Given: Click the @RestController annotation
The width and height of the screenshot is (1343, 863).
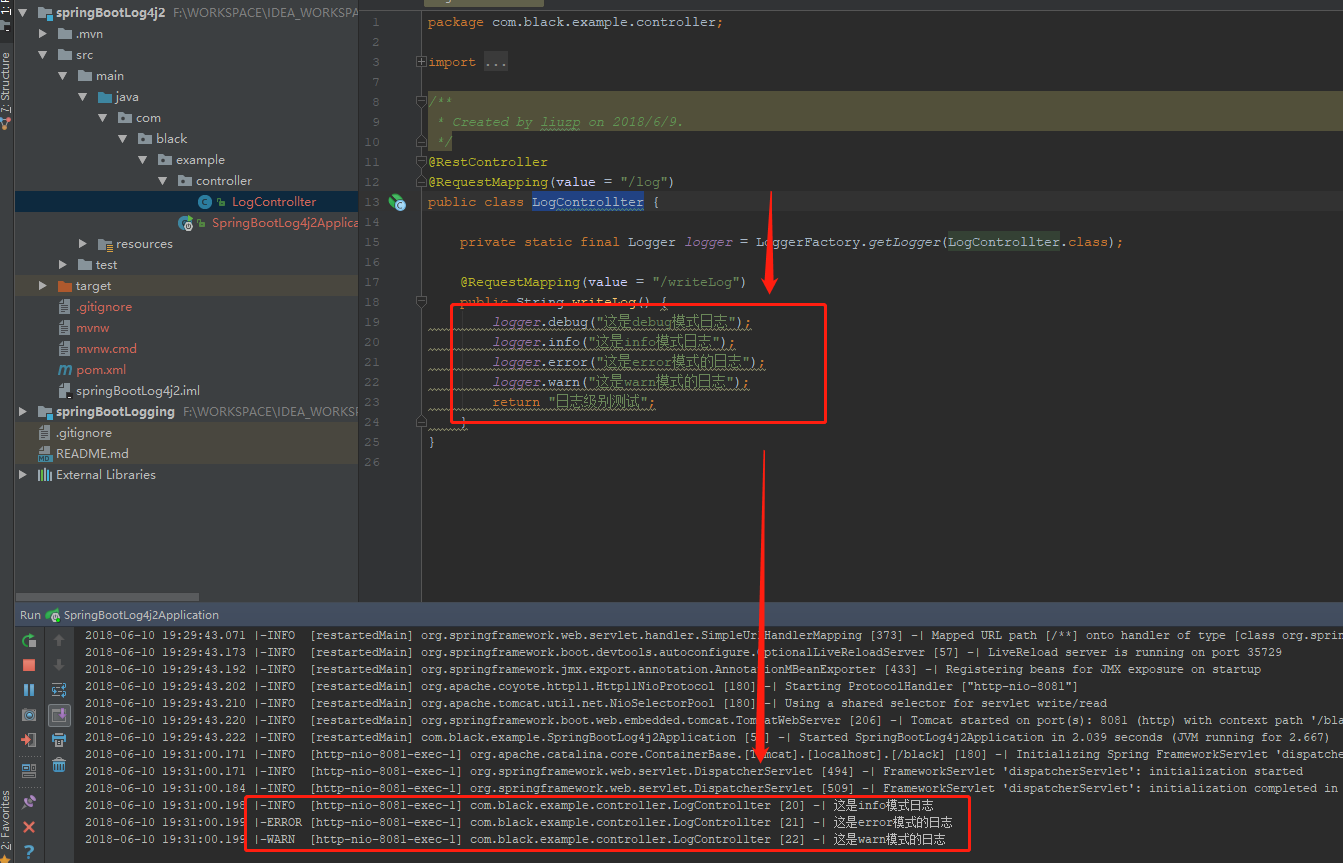Looking at the screenshot, I should pyautogui.click(x=488, y=162).
